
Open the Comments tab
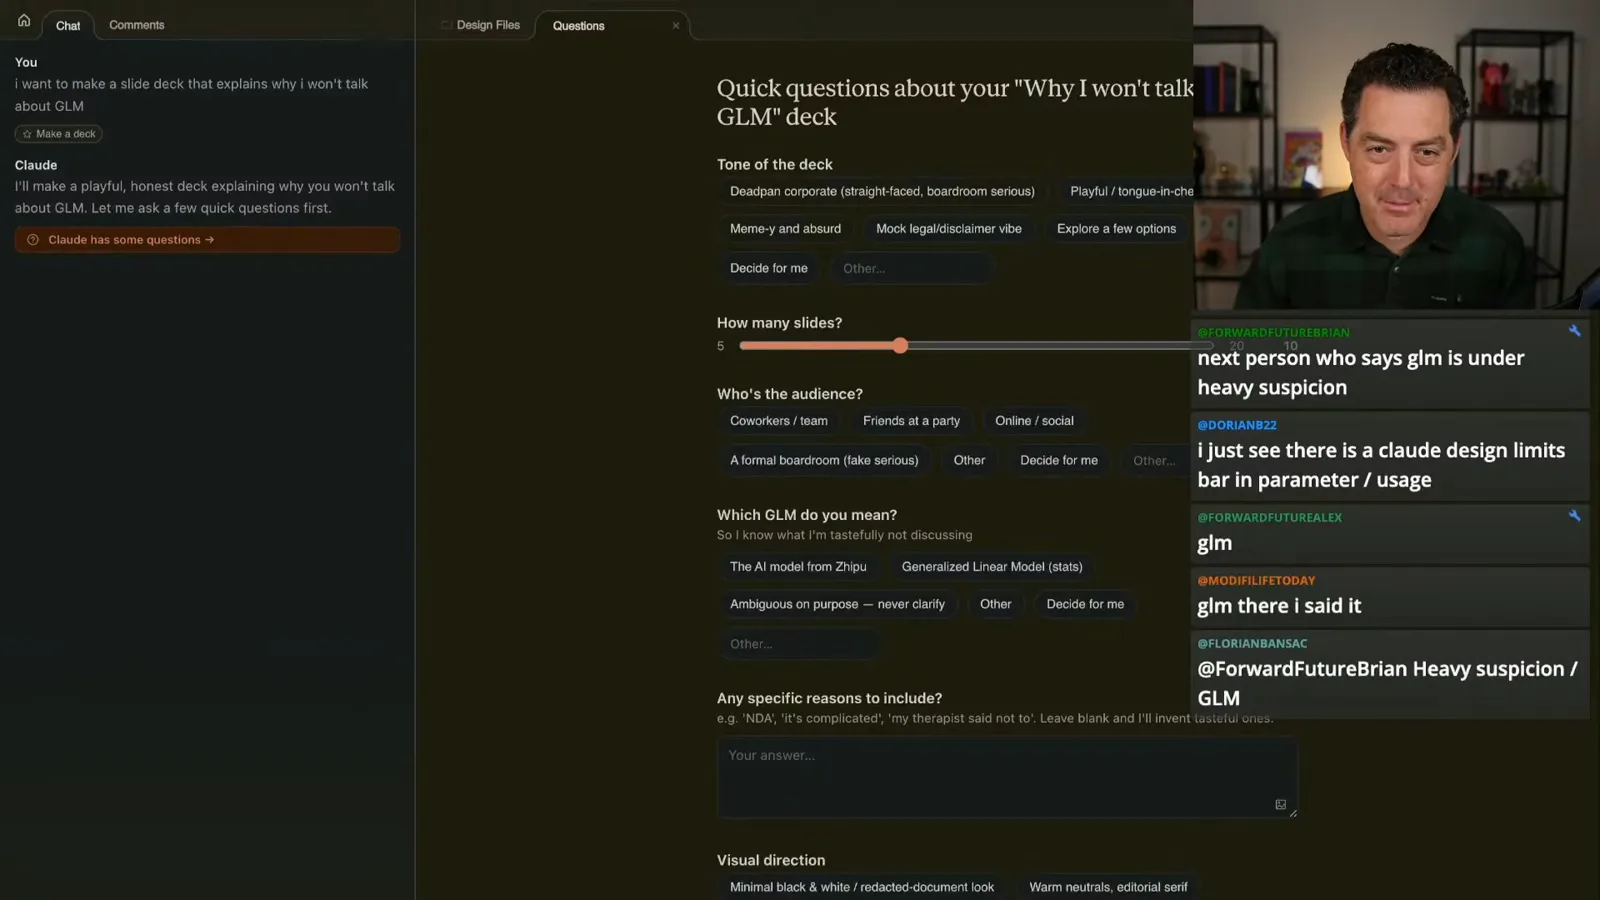[x=137, y=25]
